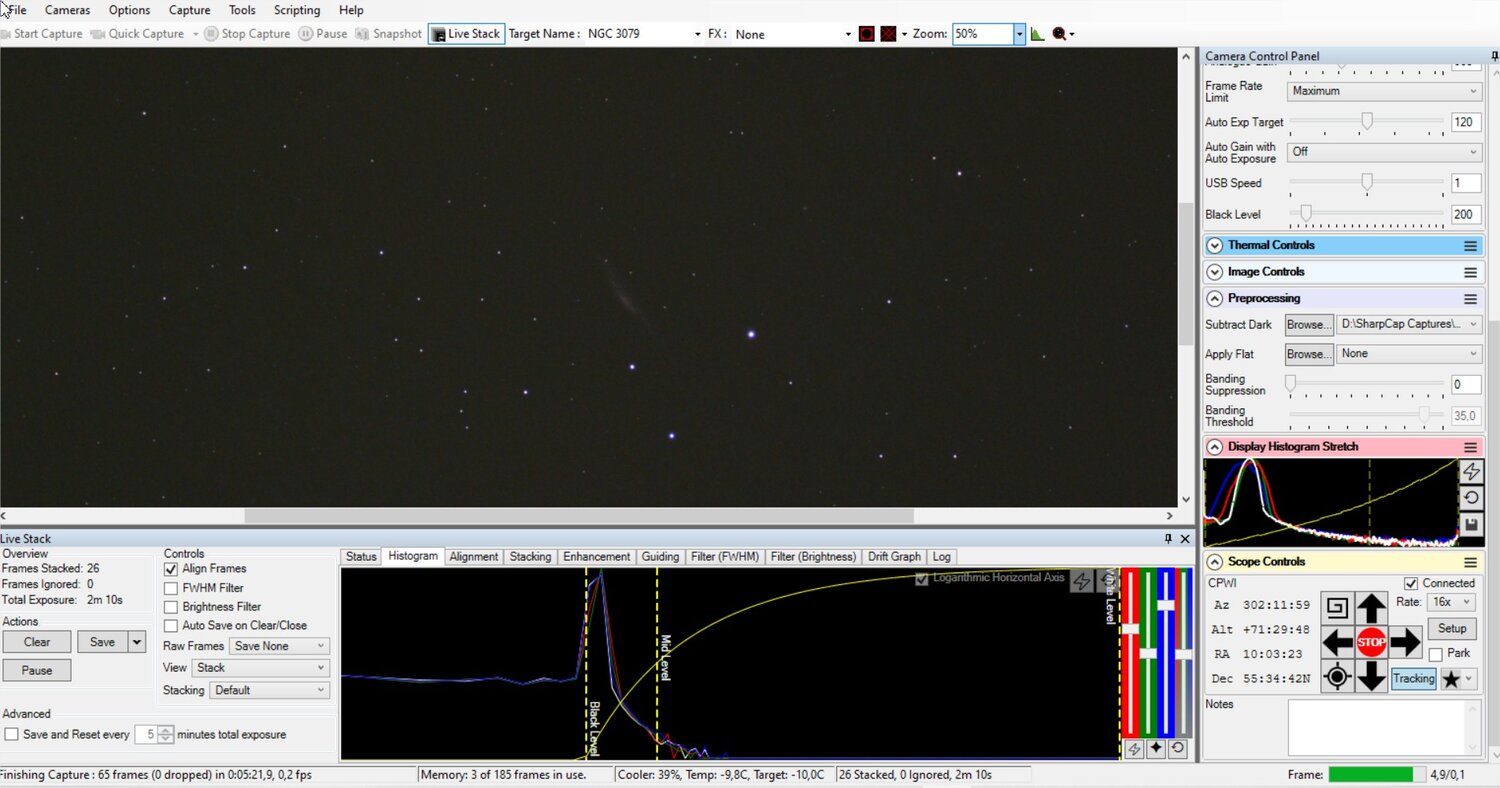Switch to the Drift Graph tab
The height and width of the screenshot is (788, 1500).
(x=893, y=556)
